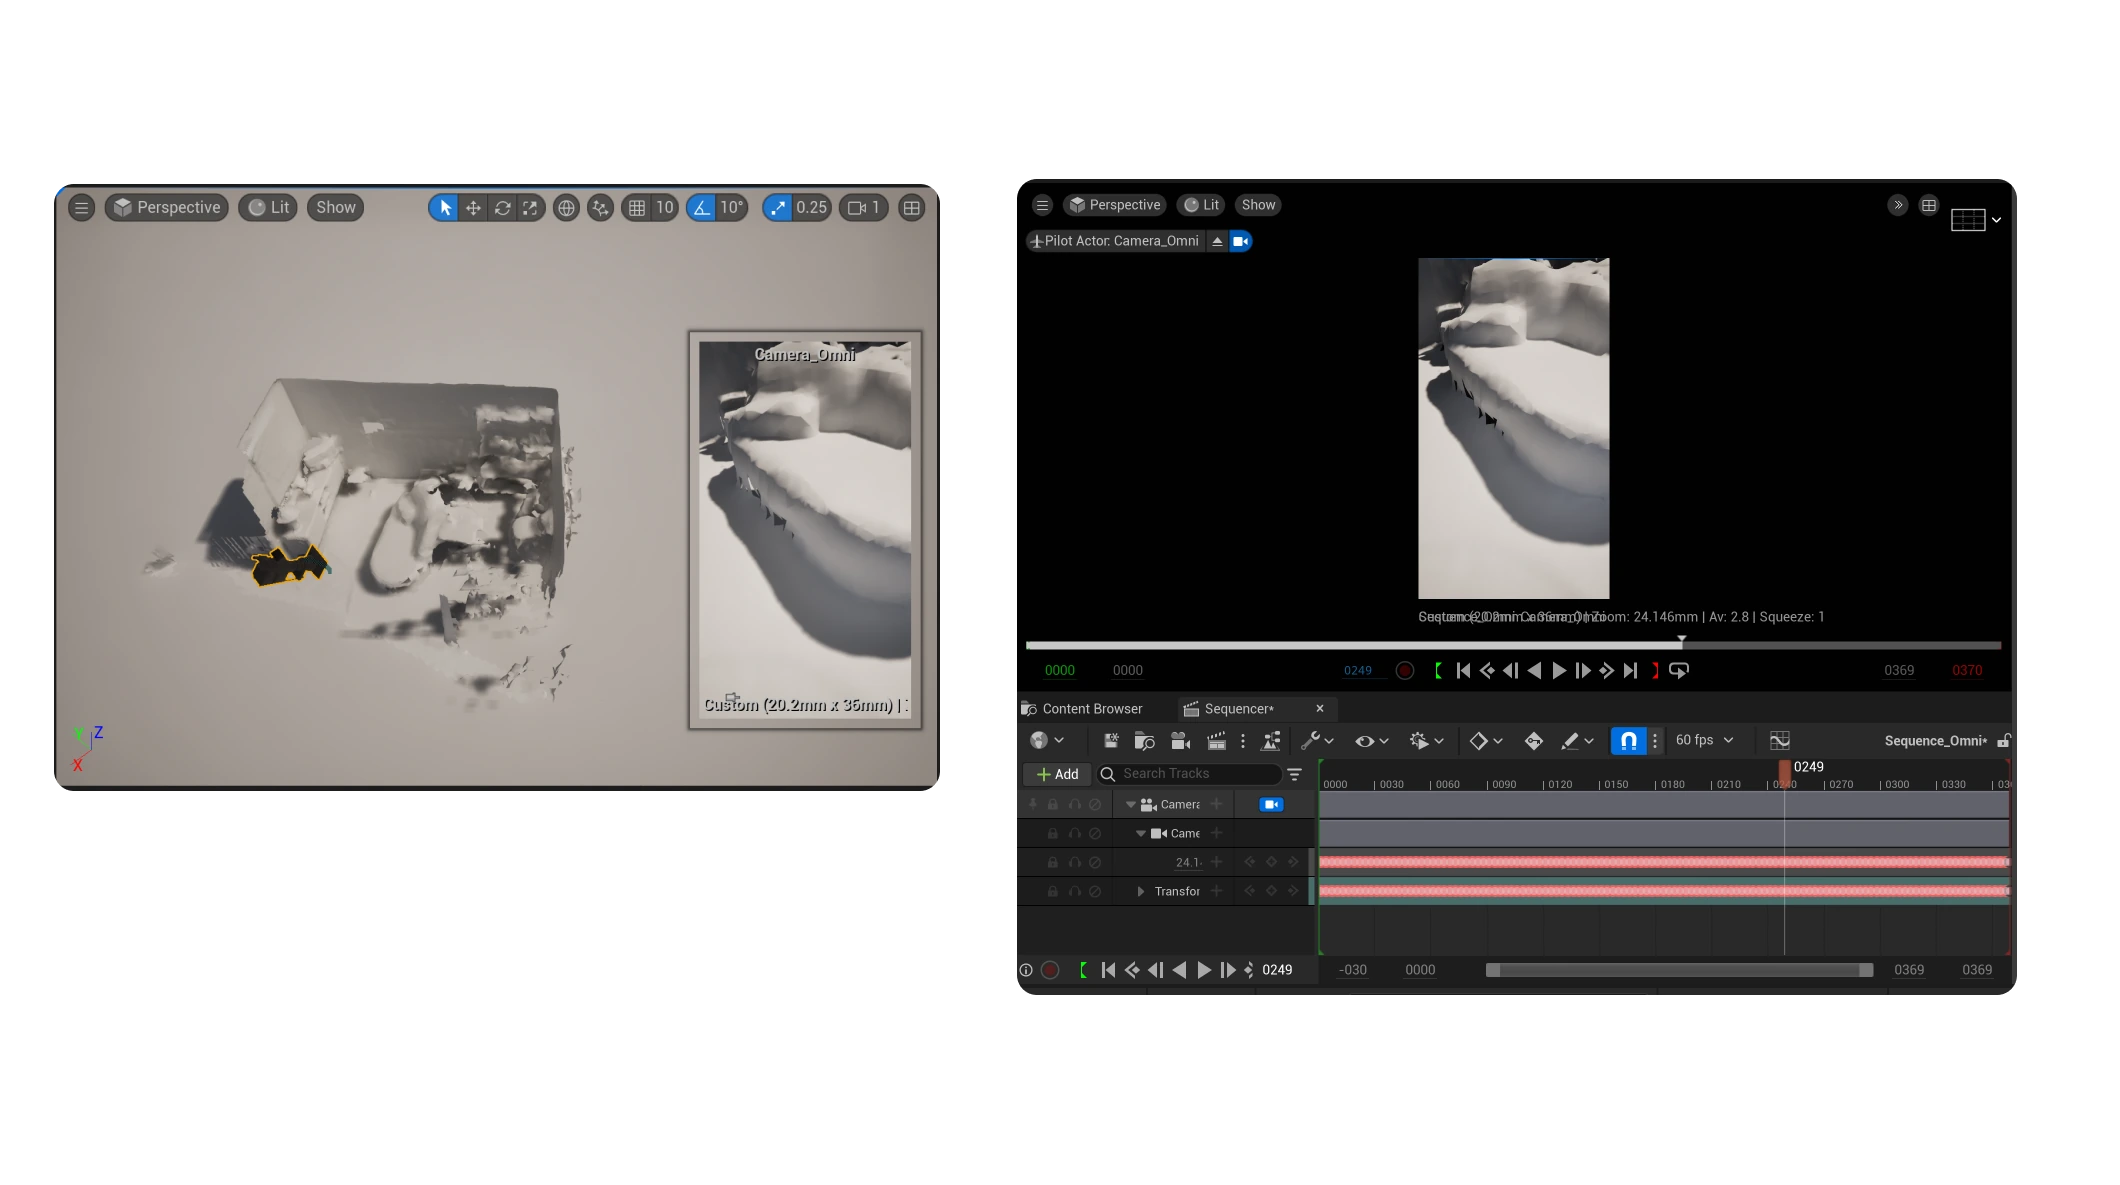Choose the Rotate gizmo tool
The width and height of the screenshot is (2120, 1185).
click(x=502, y=208)
